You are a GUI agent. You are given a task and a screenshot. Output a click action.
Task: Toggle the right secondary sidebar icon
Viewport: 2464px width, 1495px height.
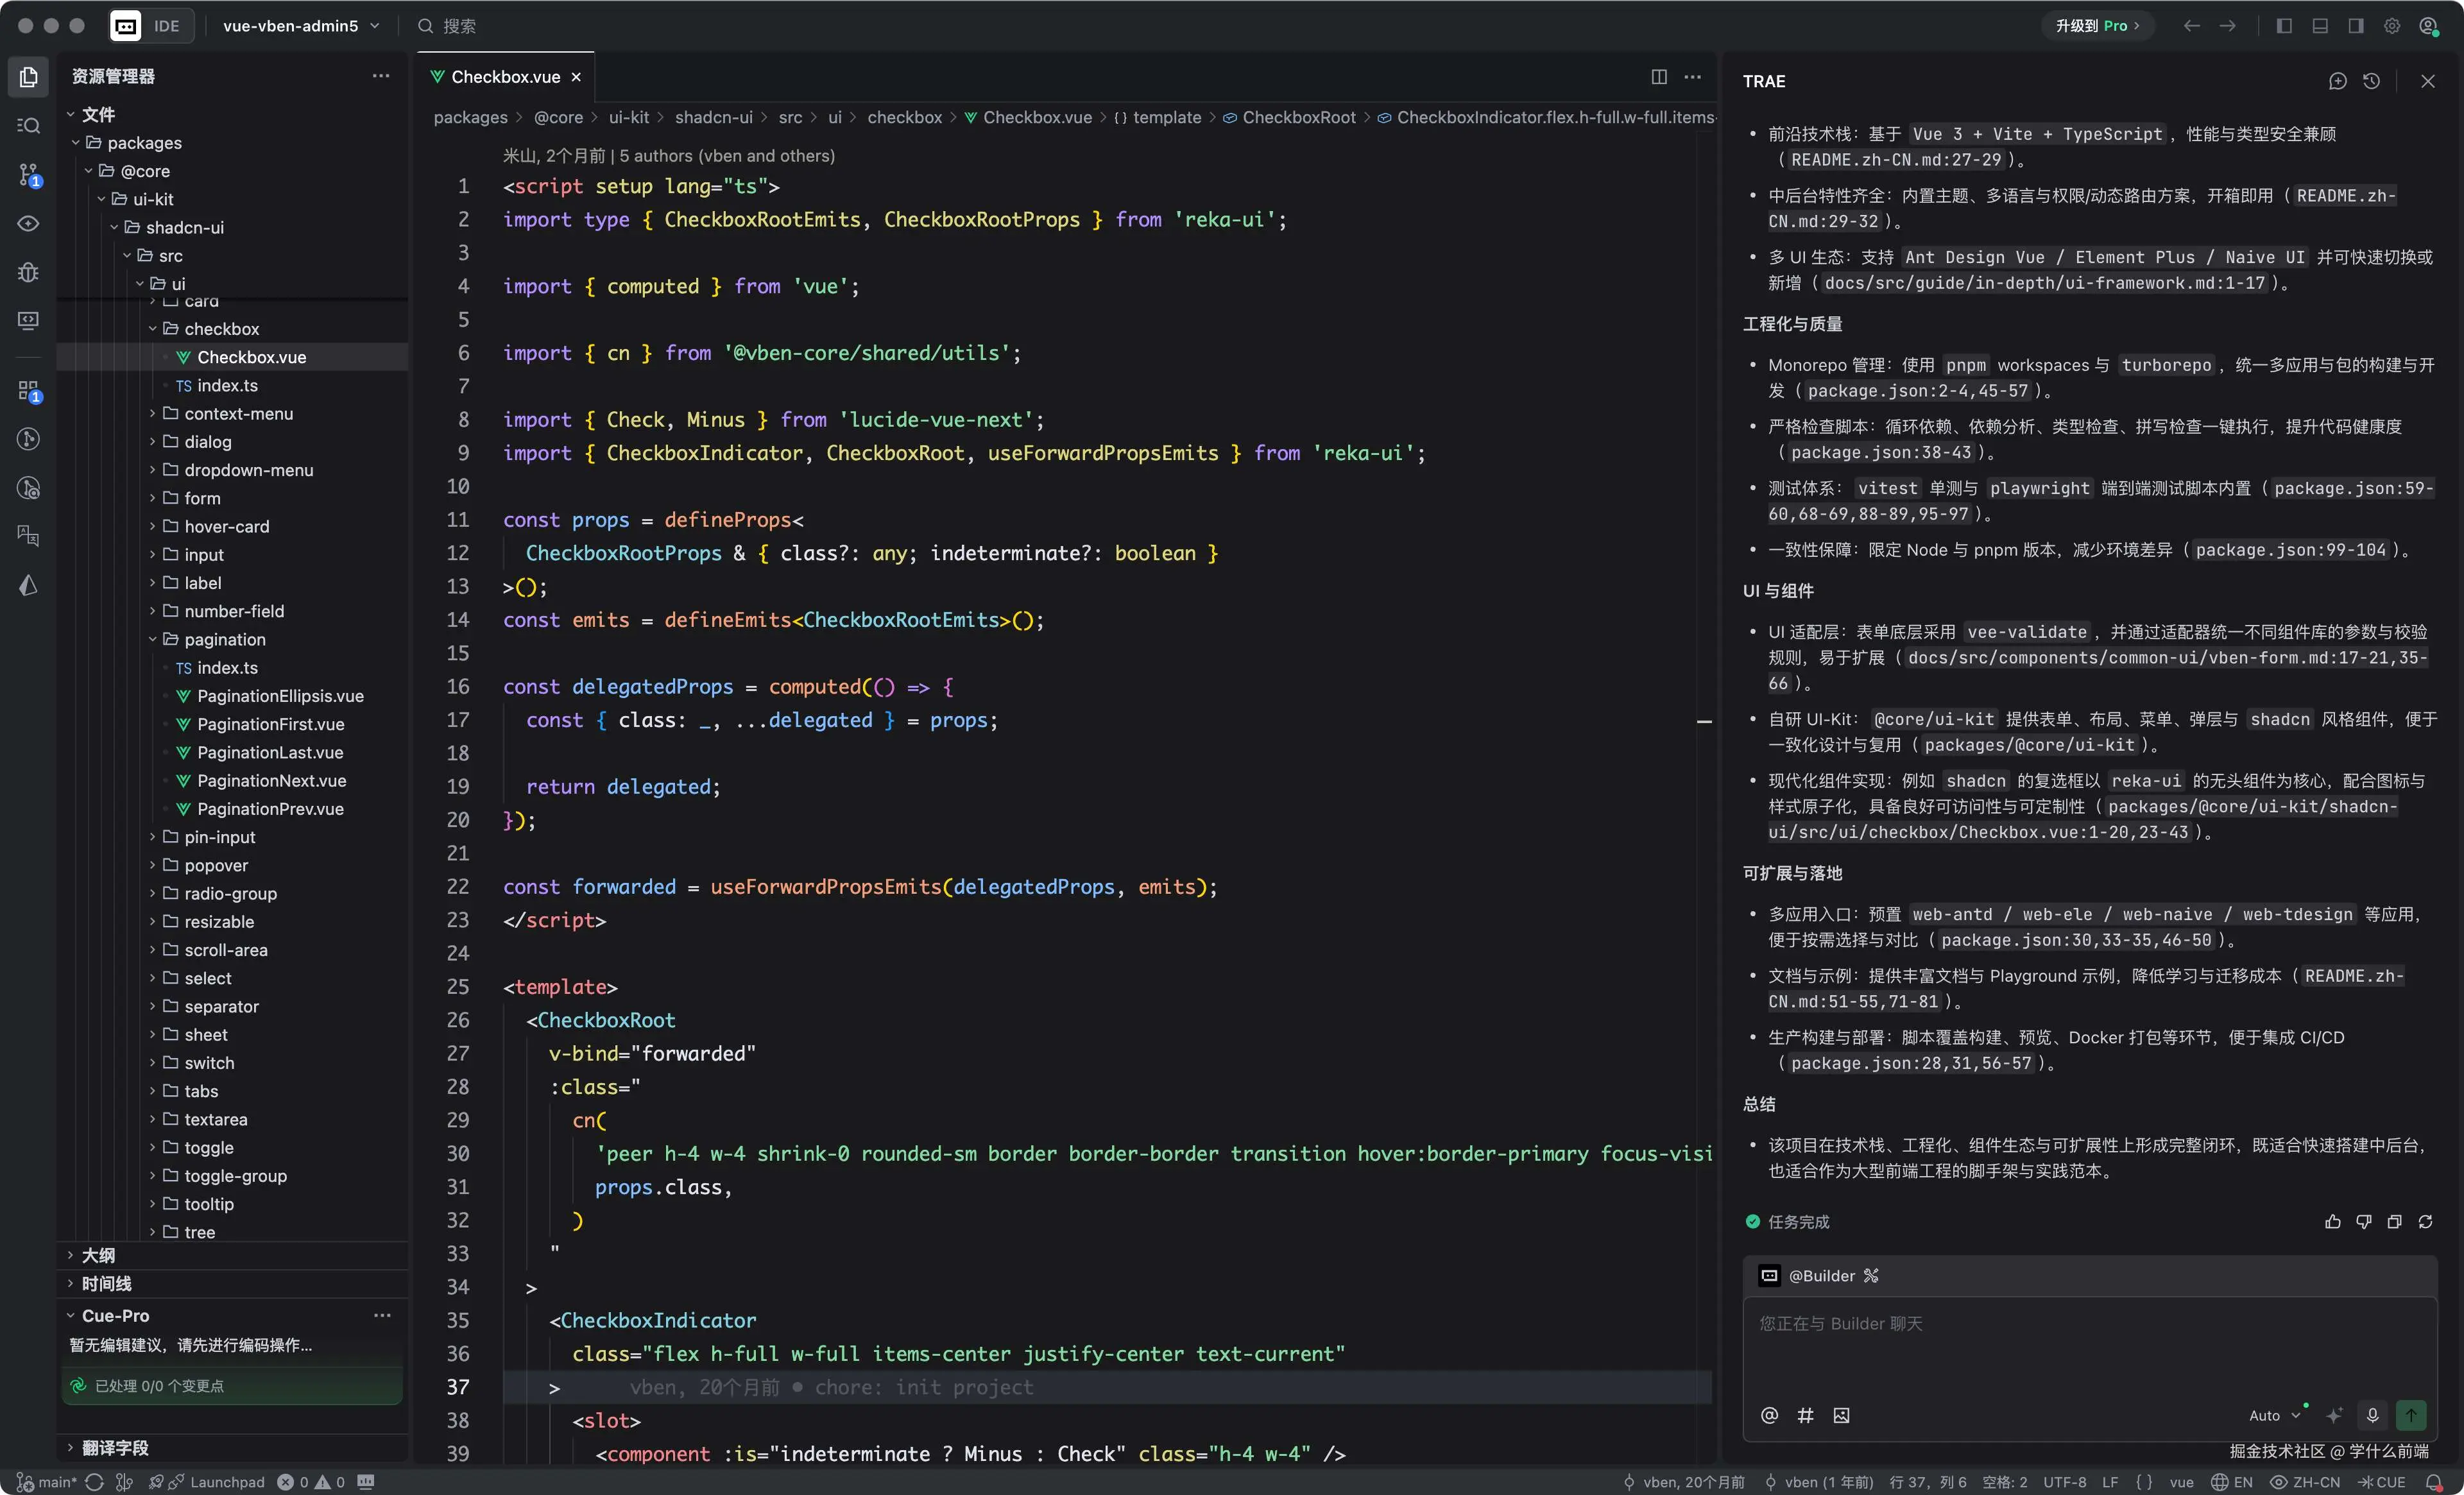pyautogui.click(x=2356, y=26)
